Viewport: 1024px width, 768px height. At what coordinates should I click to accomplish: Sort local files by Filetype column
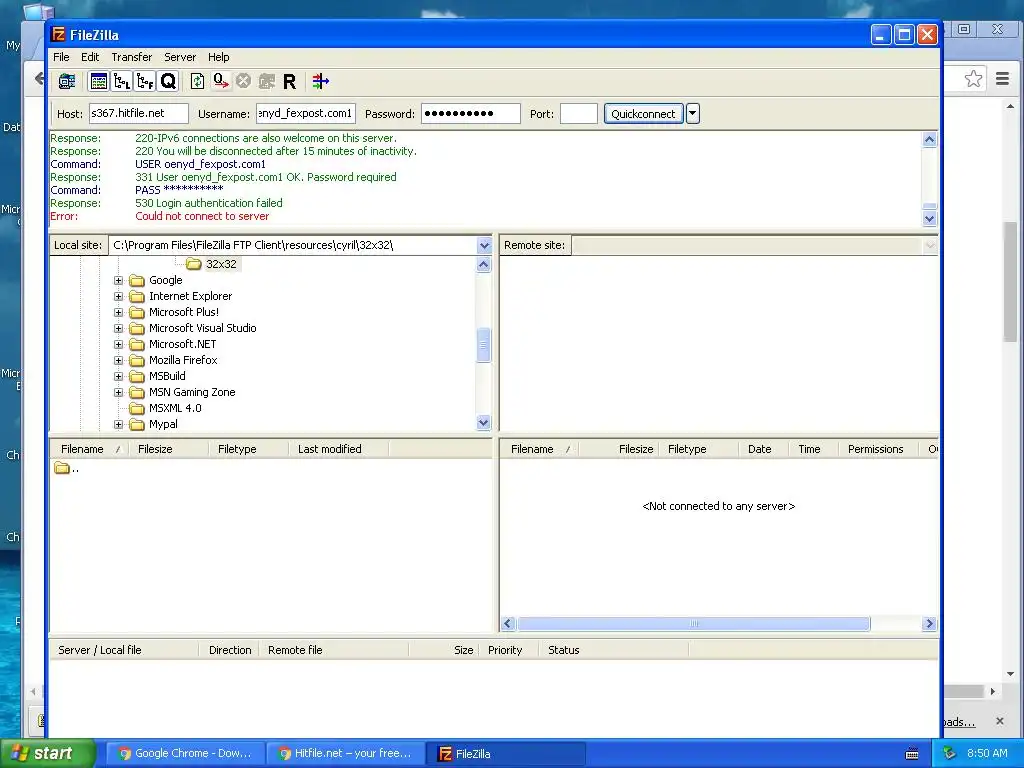(249, 449)
